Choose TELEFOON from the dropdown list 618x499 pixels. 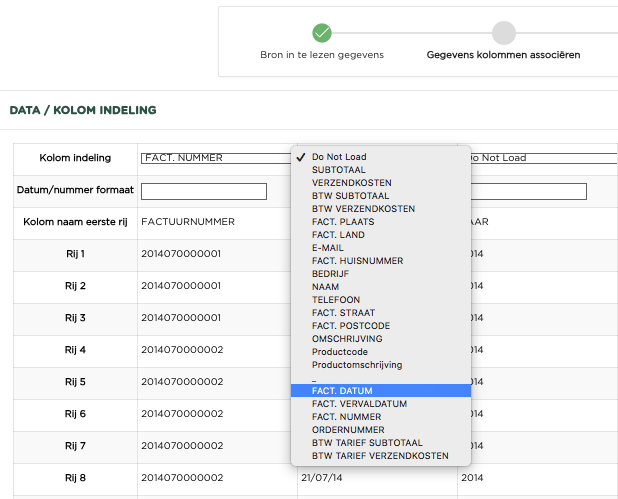[x=336, y=300]
